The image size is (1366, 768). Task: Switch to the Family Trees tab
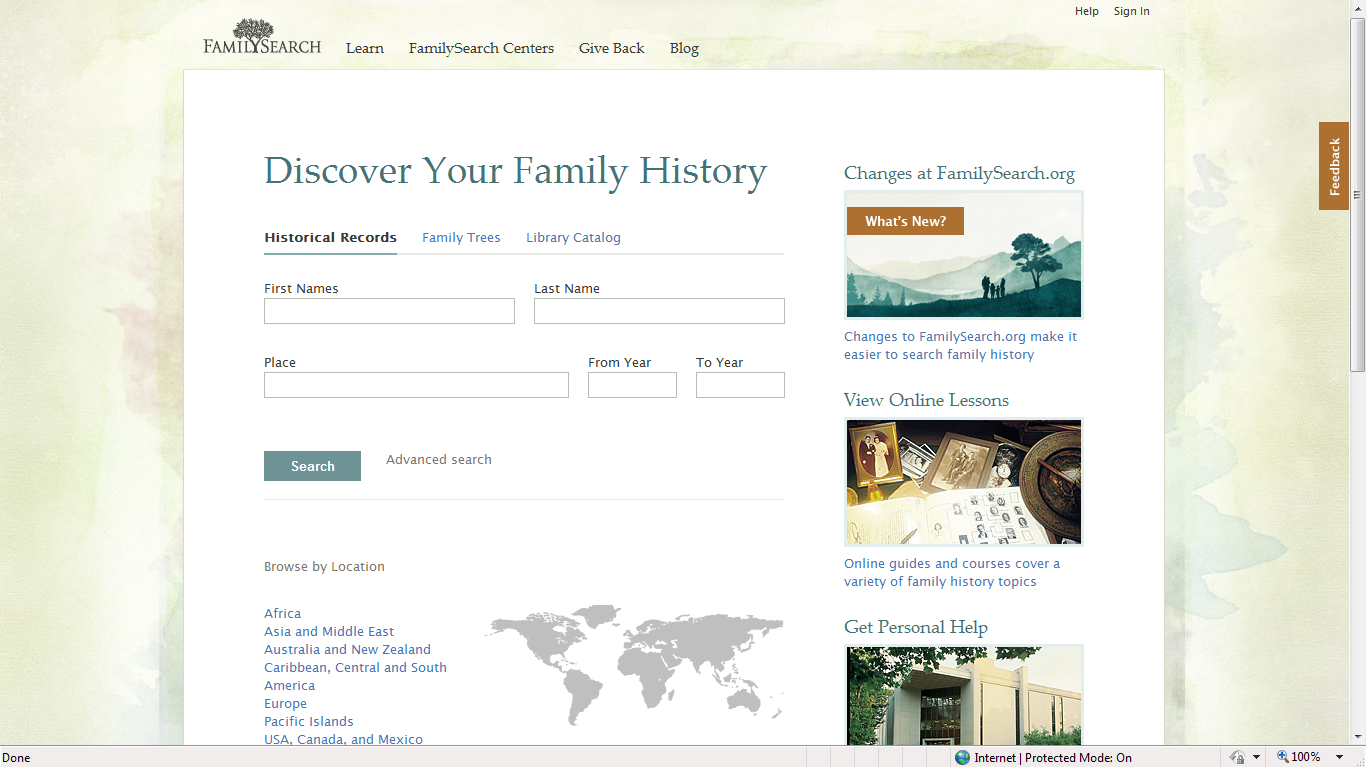click(461, 238)
